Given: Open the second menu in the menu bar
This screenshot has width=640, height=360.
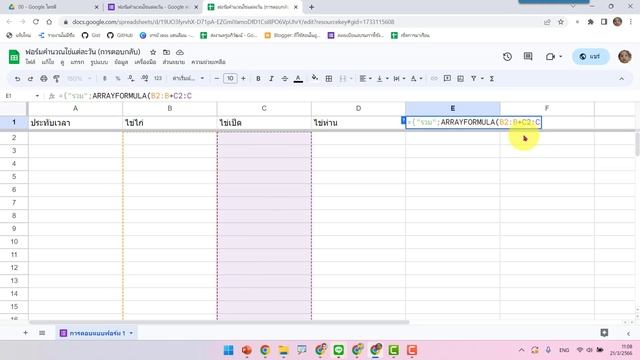Looking at the screenshot, I should 48,62.
